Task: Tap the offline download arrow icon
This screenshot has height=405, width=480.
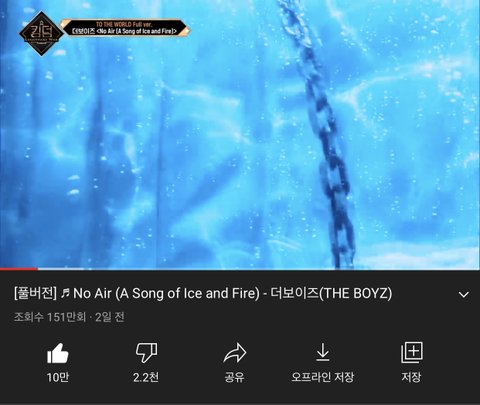Action: (x=323, y=352)
